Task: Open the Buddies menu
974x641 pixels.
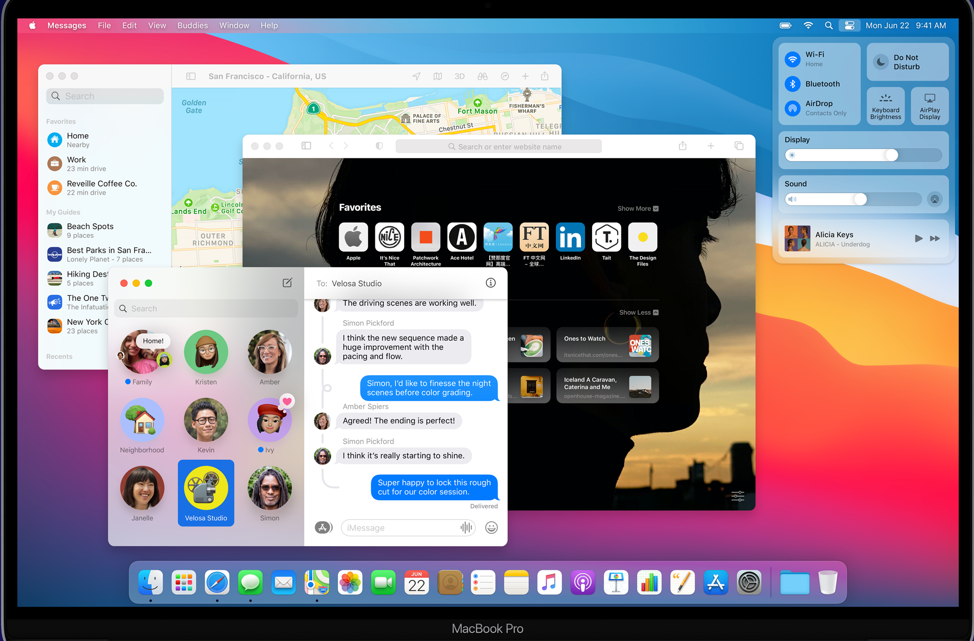Action: (x=192, y=25)
